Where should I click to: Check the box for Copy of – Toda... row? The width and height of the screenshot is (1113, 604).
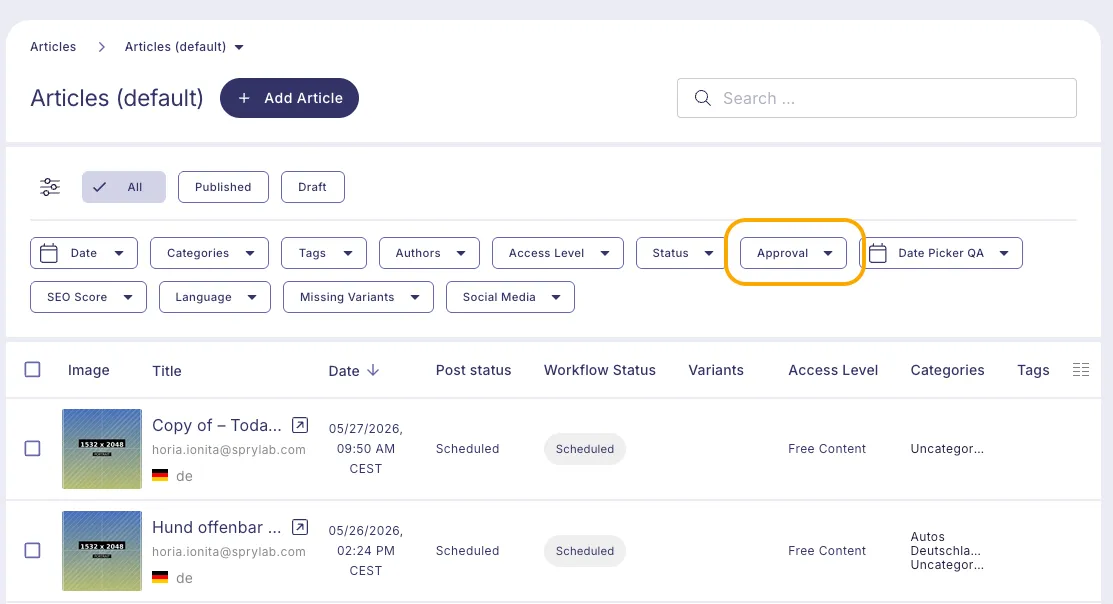(x=33, y=449)
